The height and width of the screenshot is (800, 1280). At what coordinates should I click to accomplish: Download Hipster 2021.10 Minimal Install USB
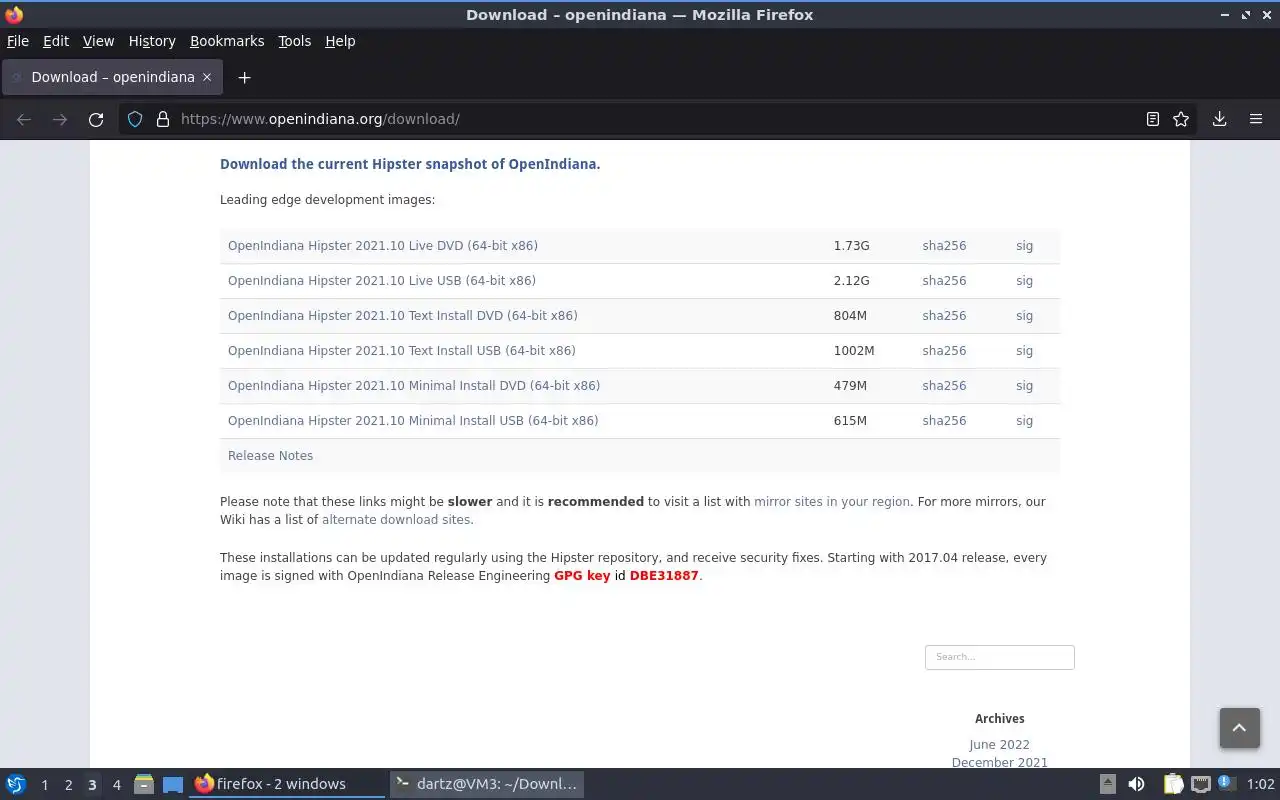(413, 421)
